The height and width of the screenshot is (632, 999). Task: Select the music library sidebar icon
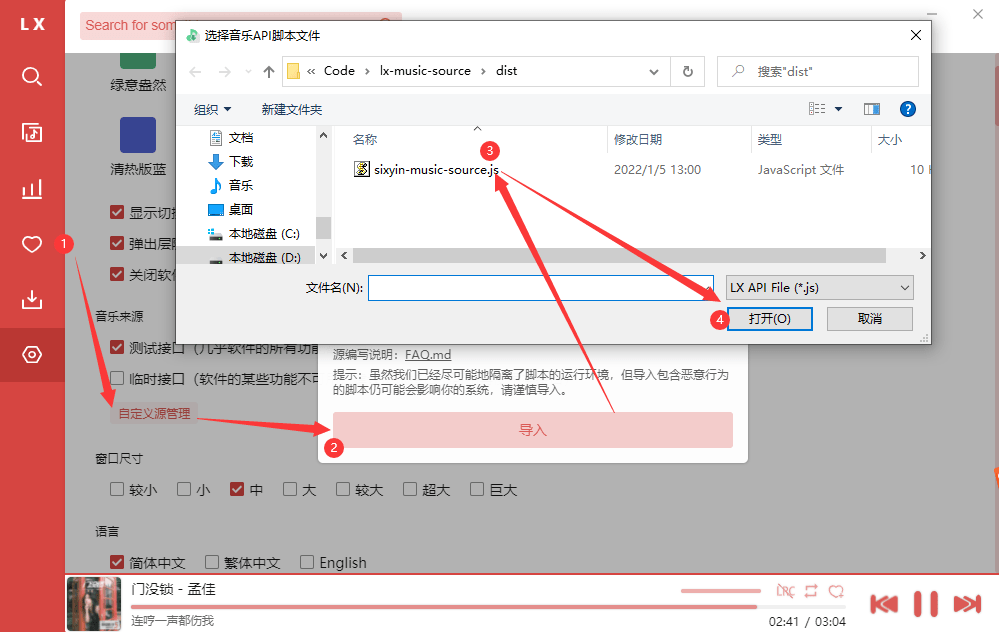click(31, 132)
